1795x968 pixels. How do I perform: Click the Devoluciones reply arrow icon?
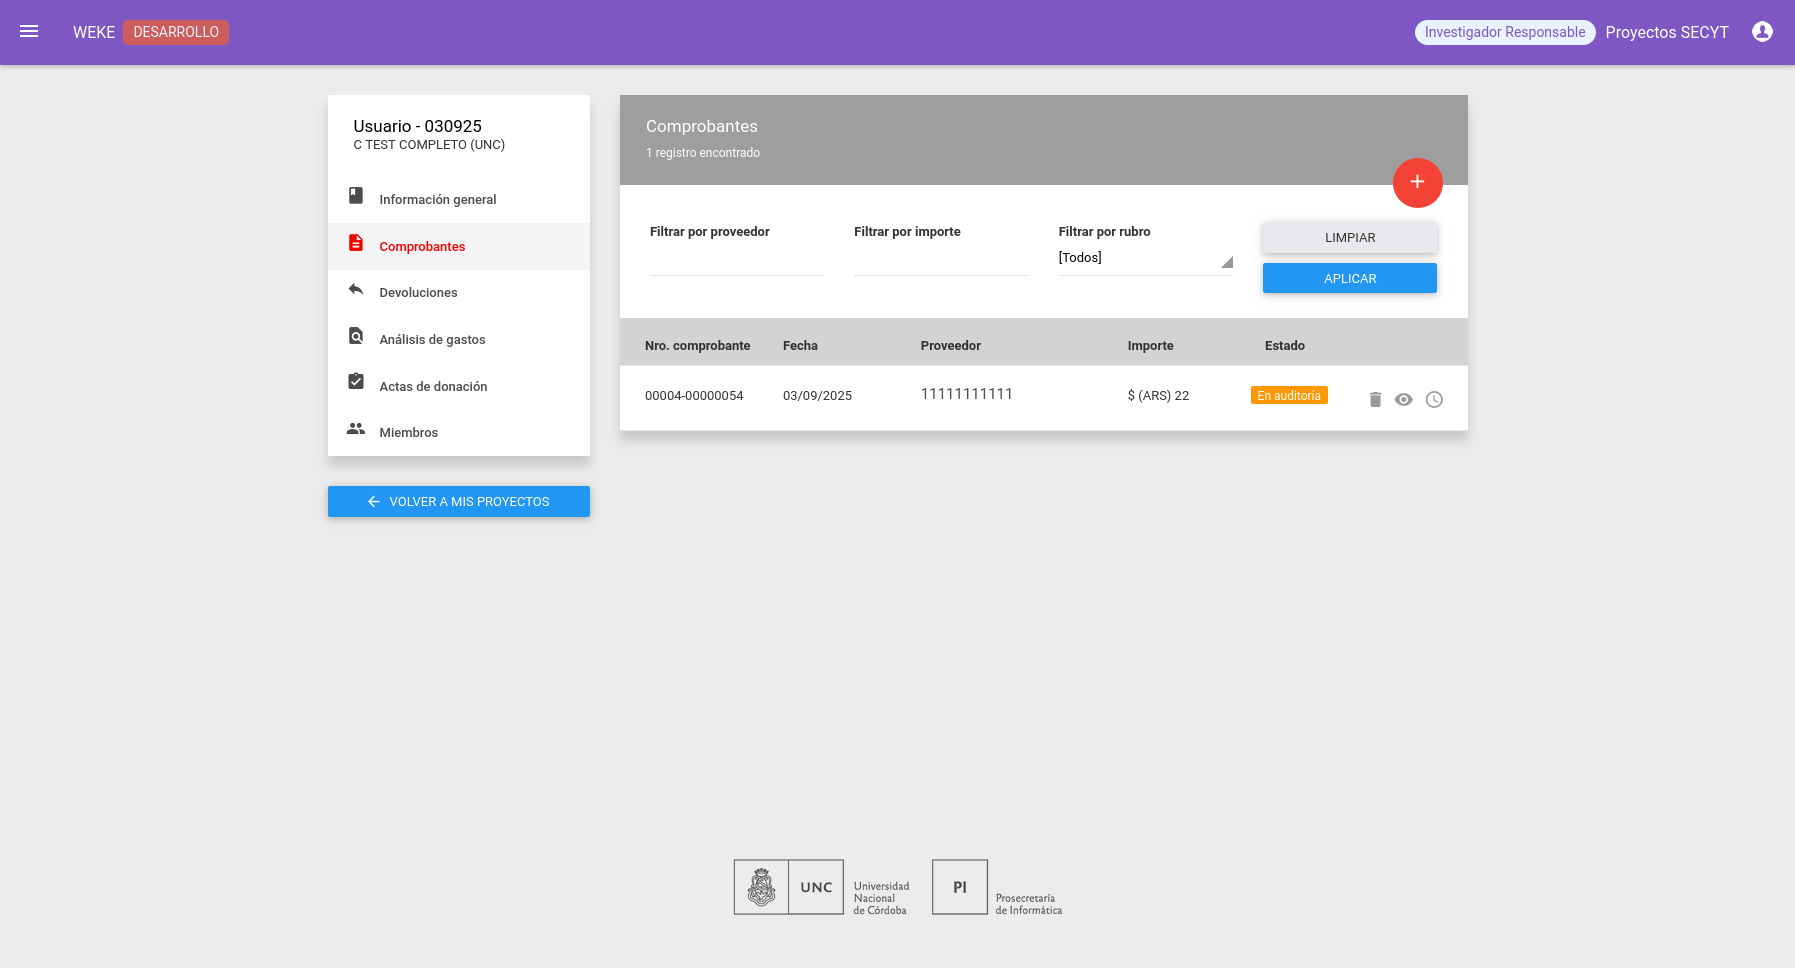coord(356,289)
